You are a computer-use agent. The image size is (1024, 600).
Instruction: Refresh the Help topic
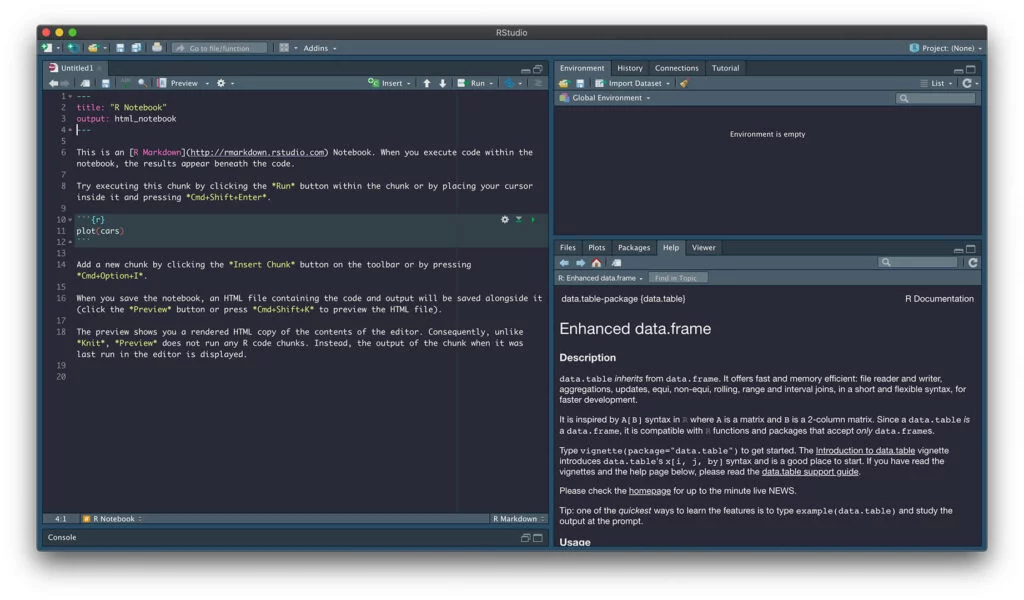click(973, 262)
